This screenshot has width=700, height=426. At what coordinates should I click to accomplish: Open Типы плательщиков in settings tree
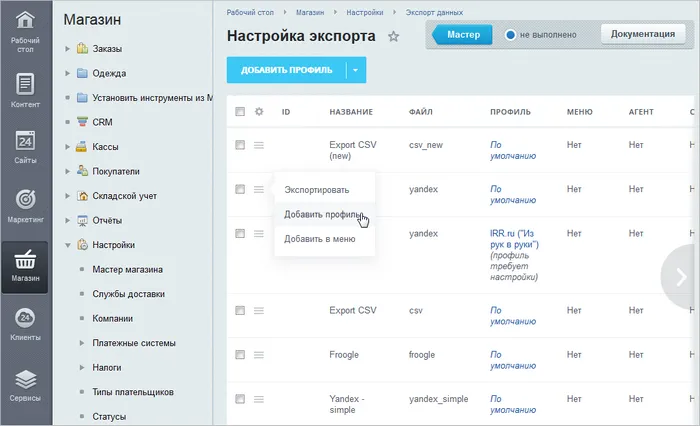(x=133, y=392)
